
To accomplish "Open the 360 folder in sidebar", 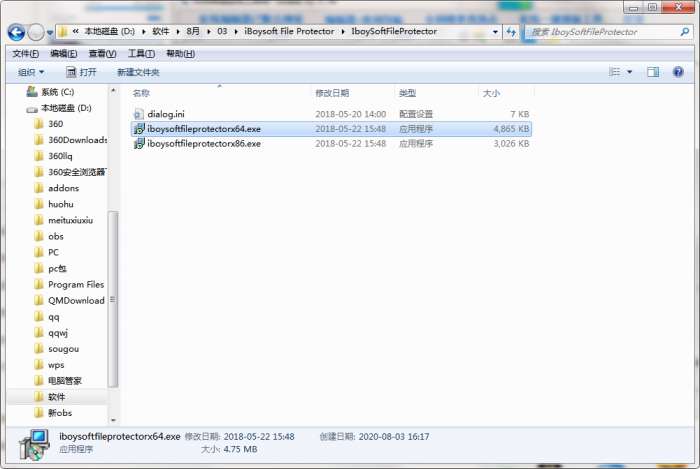I will 49,124.
